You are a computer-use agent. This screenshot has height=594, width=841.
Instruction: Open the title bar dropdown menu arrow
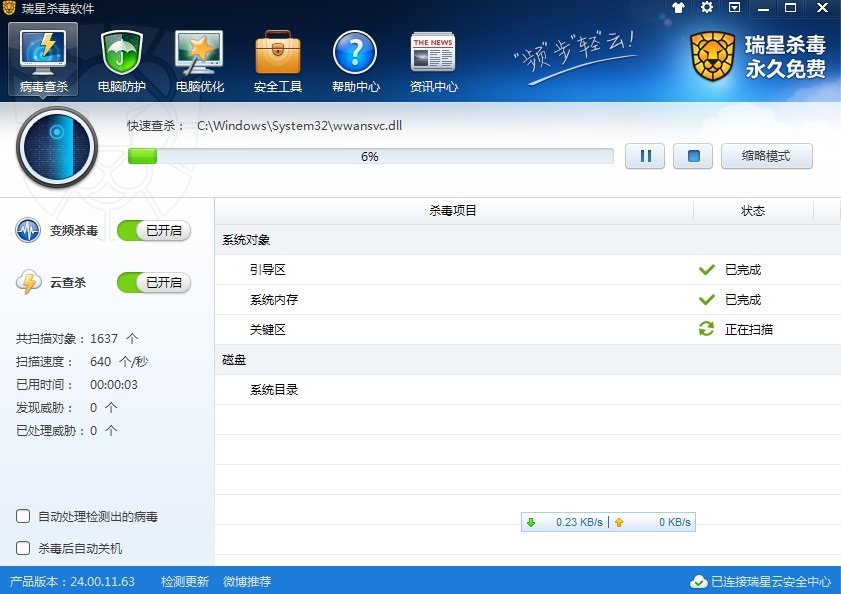click(x=735, y=8)
